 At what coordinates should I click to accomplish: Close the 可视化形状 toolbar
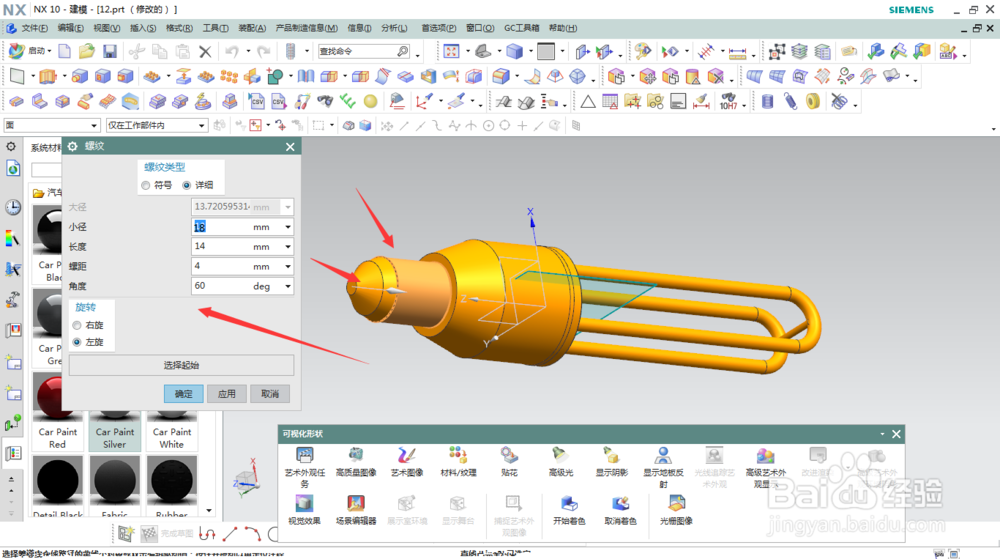(896, 434)
